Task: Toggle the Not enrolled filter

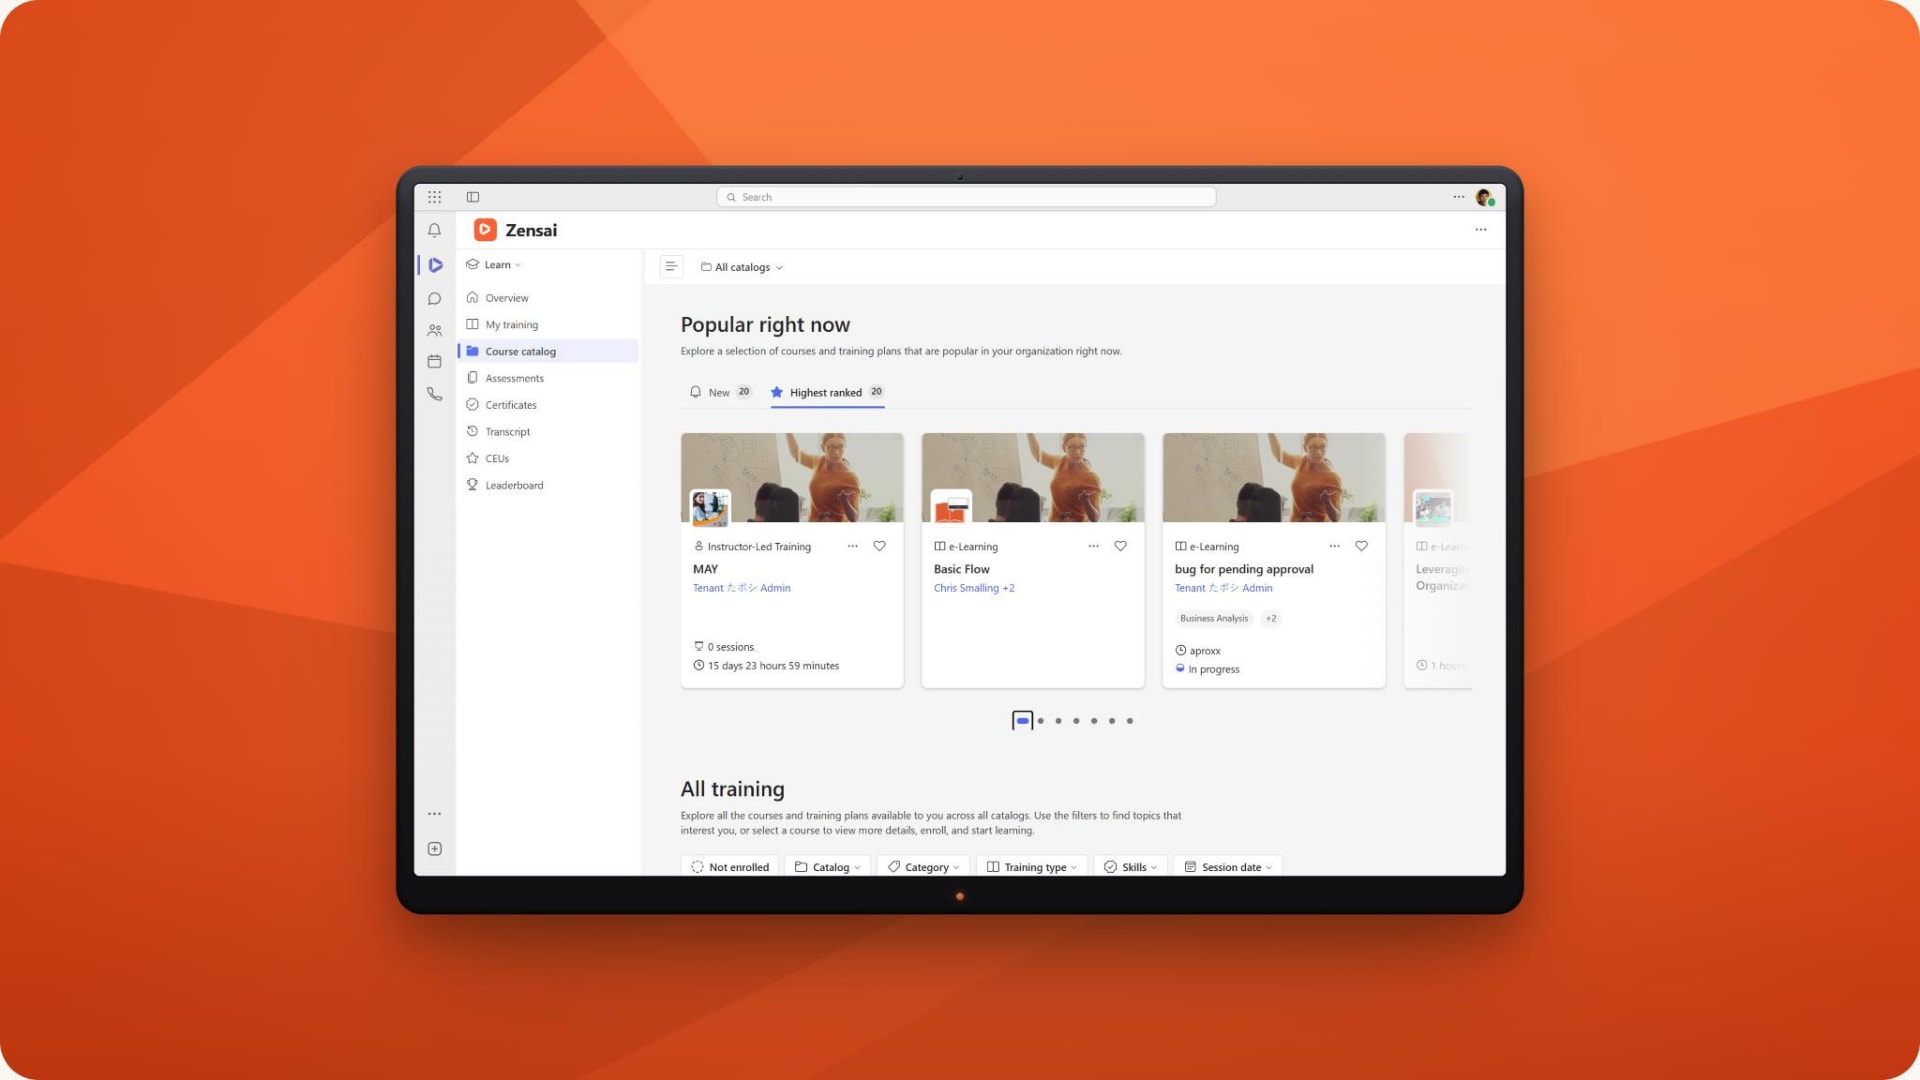Action: [x=730, y=867]
